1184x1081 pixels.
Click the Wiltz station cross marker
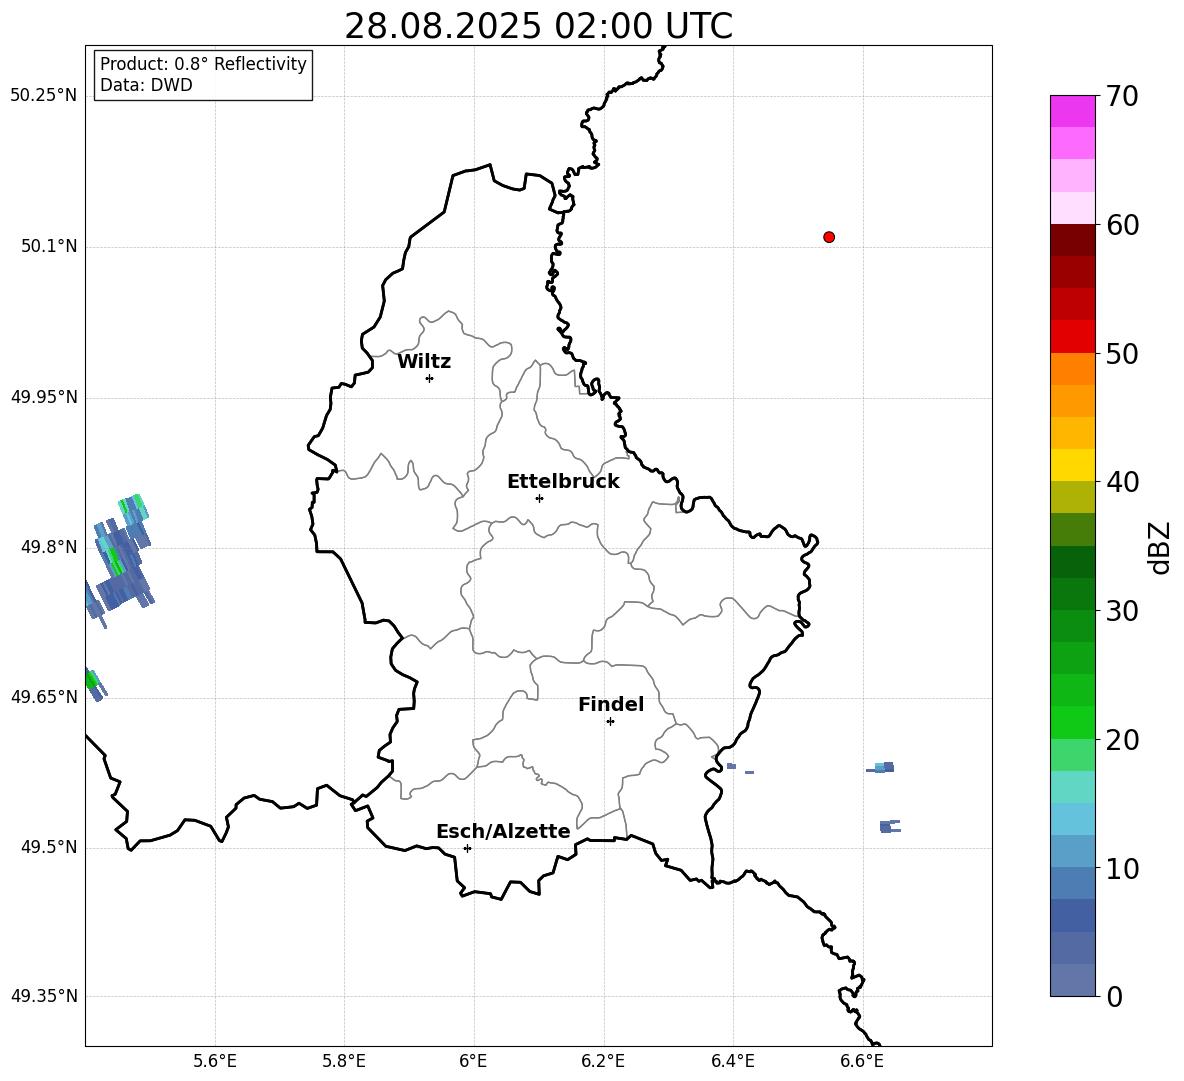pyautogui.click(x=430, y=378)
